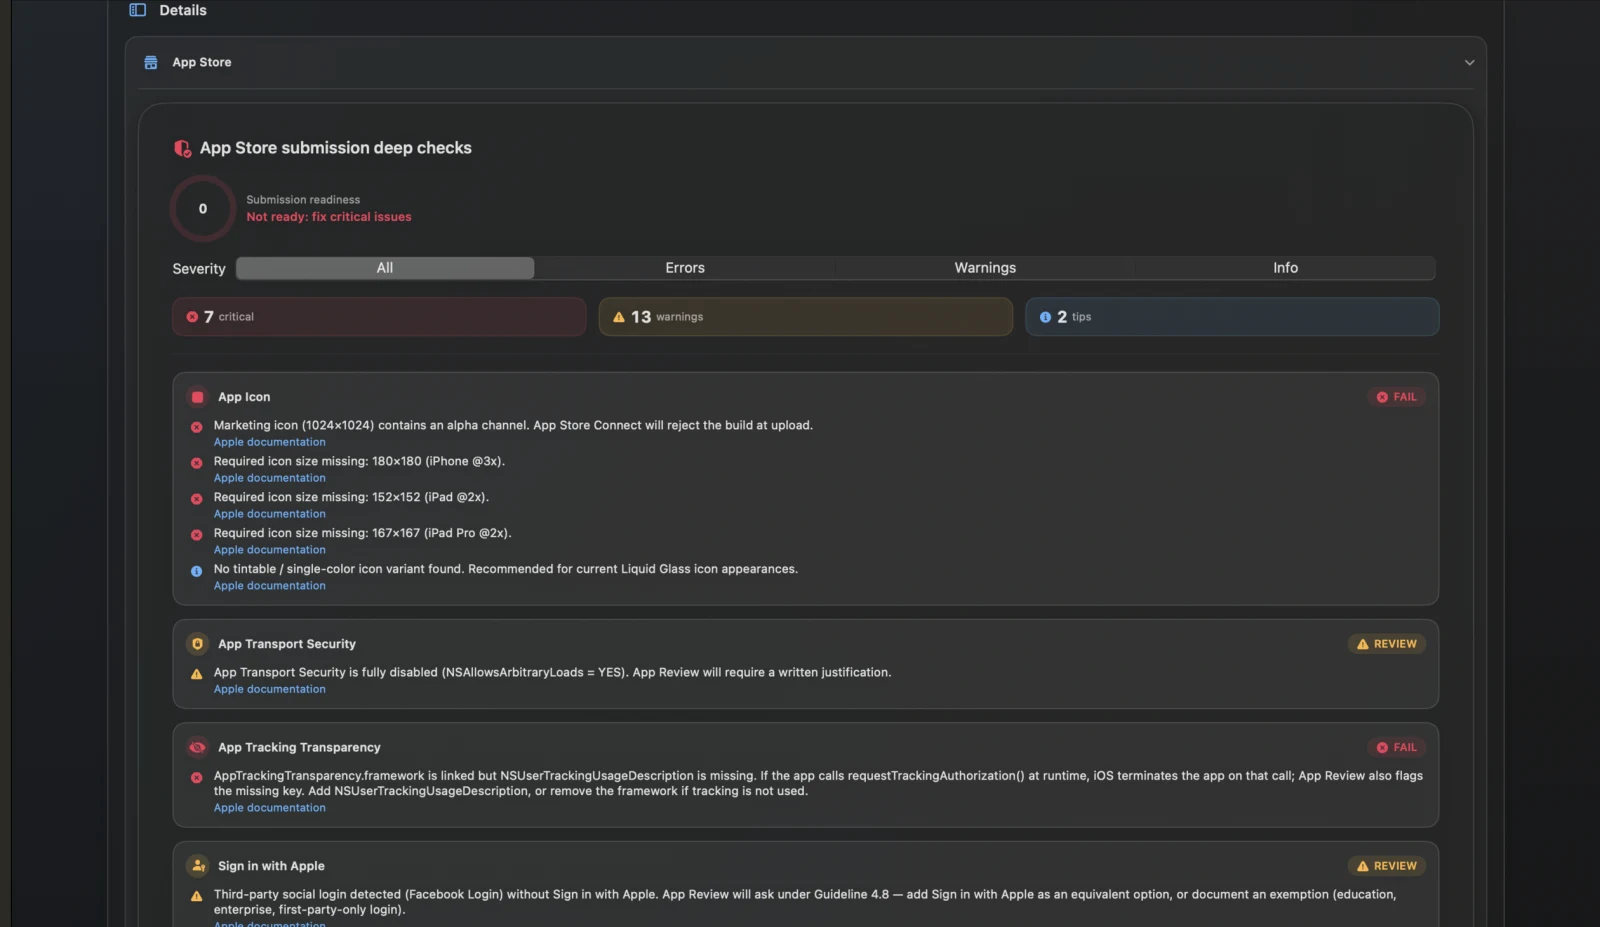Click error icon for 180×180 icon missing
Image resolution: width=1600 pixels, height=927 pixels.
coord(197,463)
